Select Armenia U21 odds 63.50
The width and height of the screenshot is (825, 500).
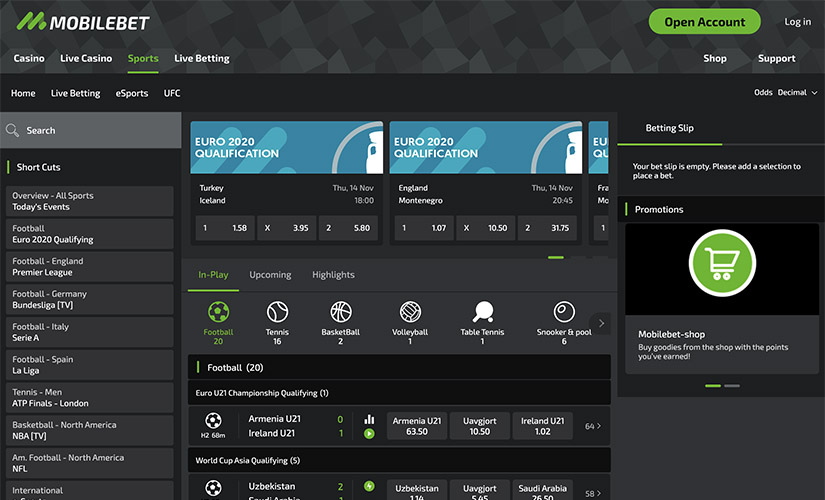417,426
